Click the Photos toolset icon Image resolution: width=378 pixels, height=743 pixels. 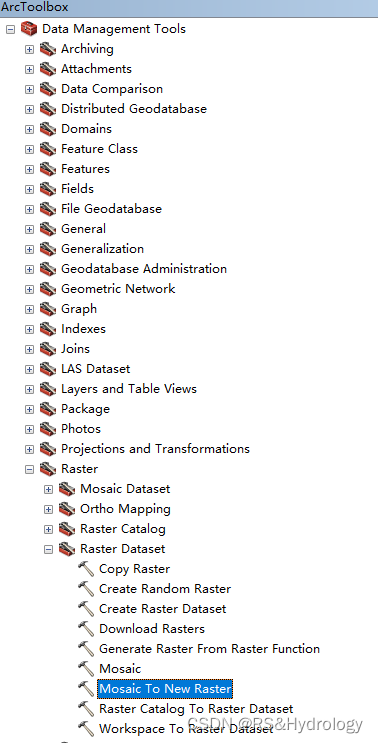[48, 428]
